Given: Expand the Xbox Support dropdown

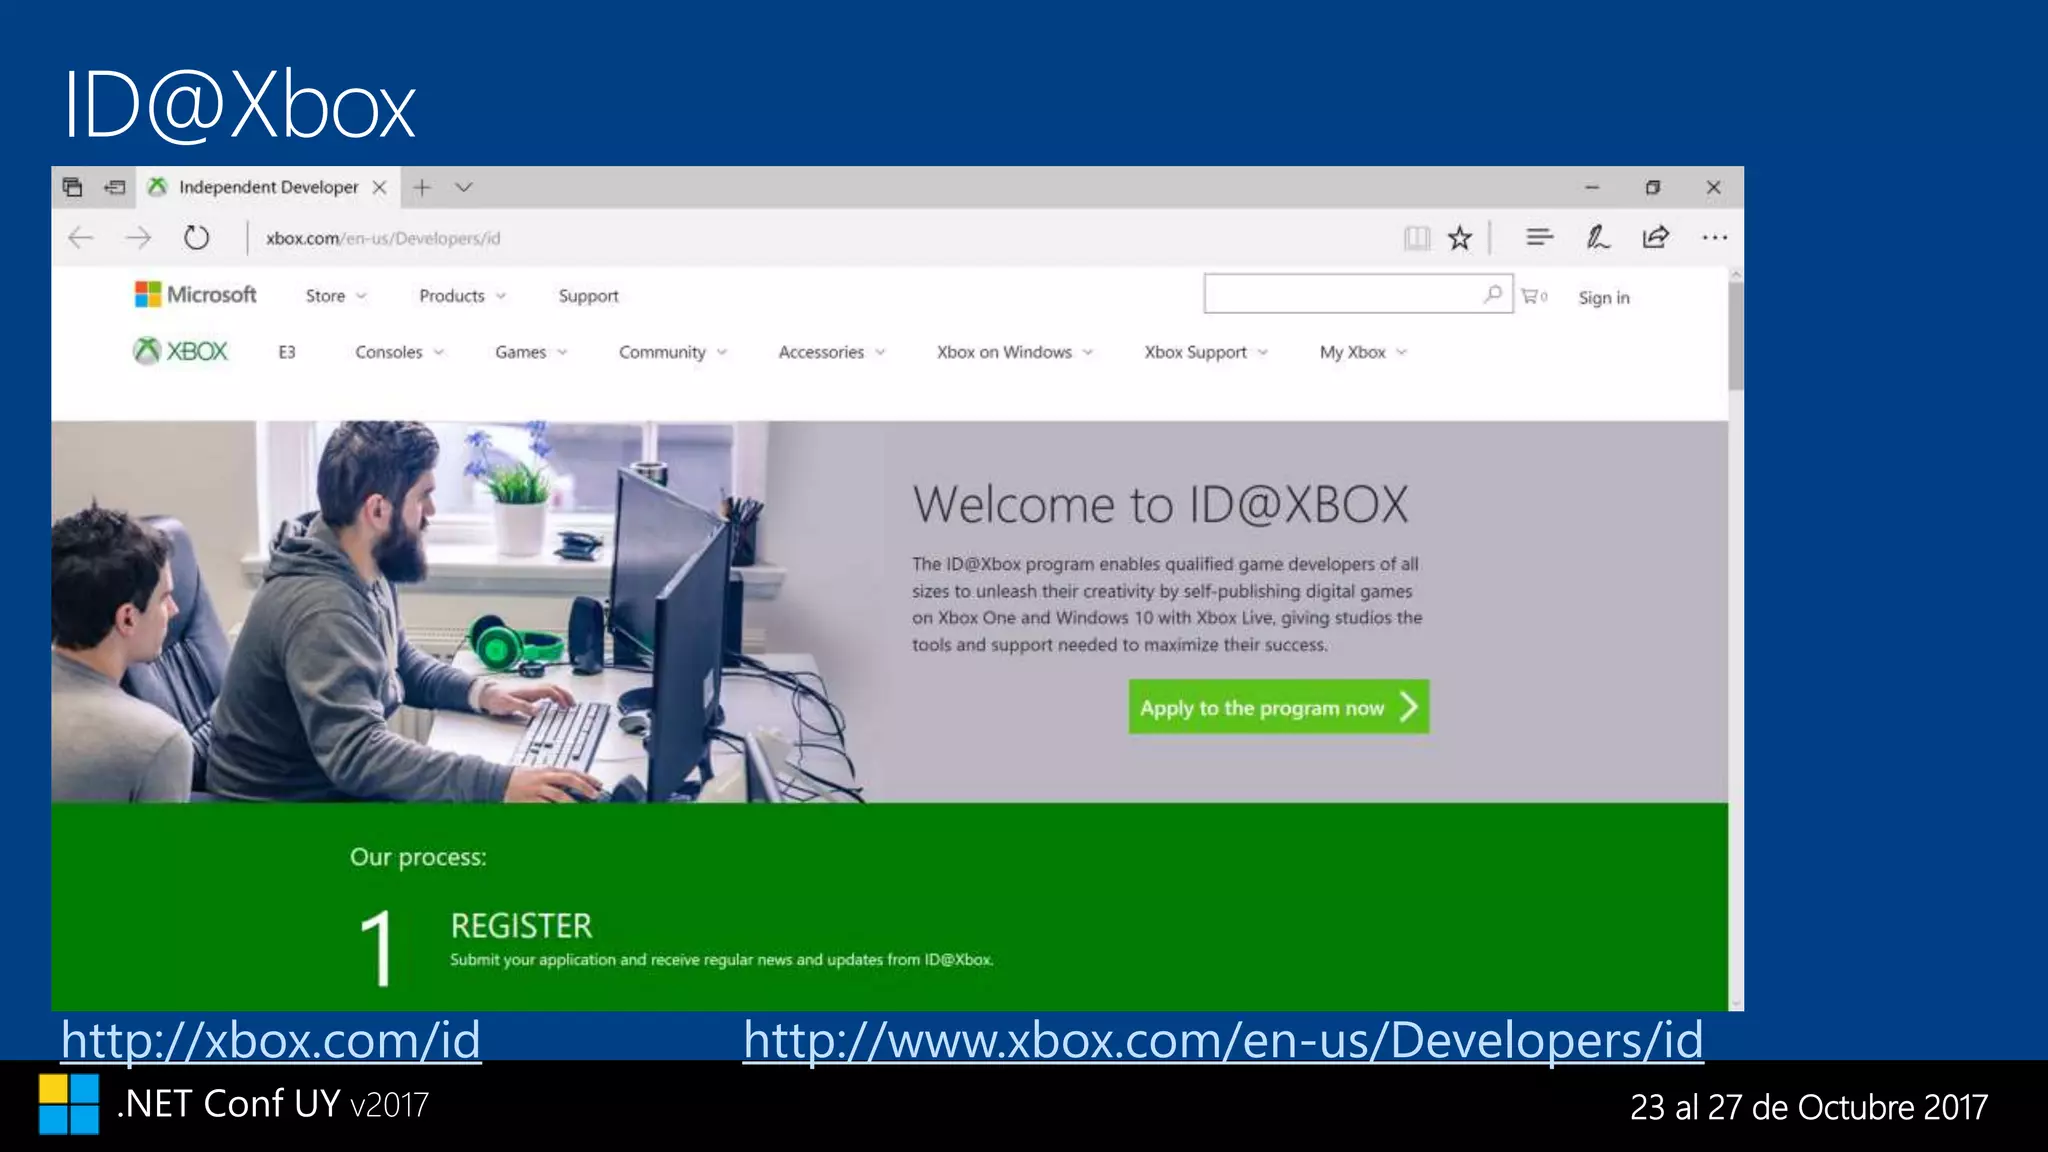Looking at the screenshot, I should pos(1206,352).
